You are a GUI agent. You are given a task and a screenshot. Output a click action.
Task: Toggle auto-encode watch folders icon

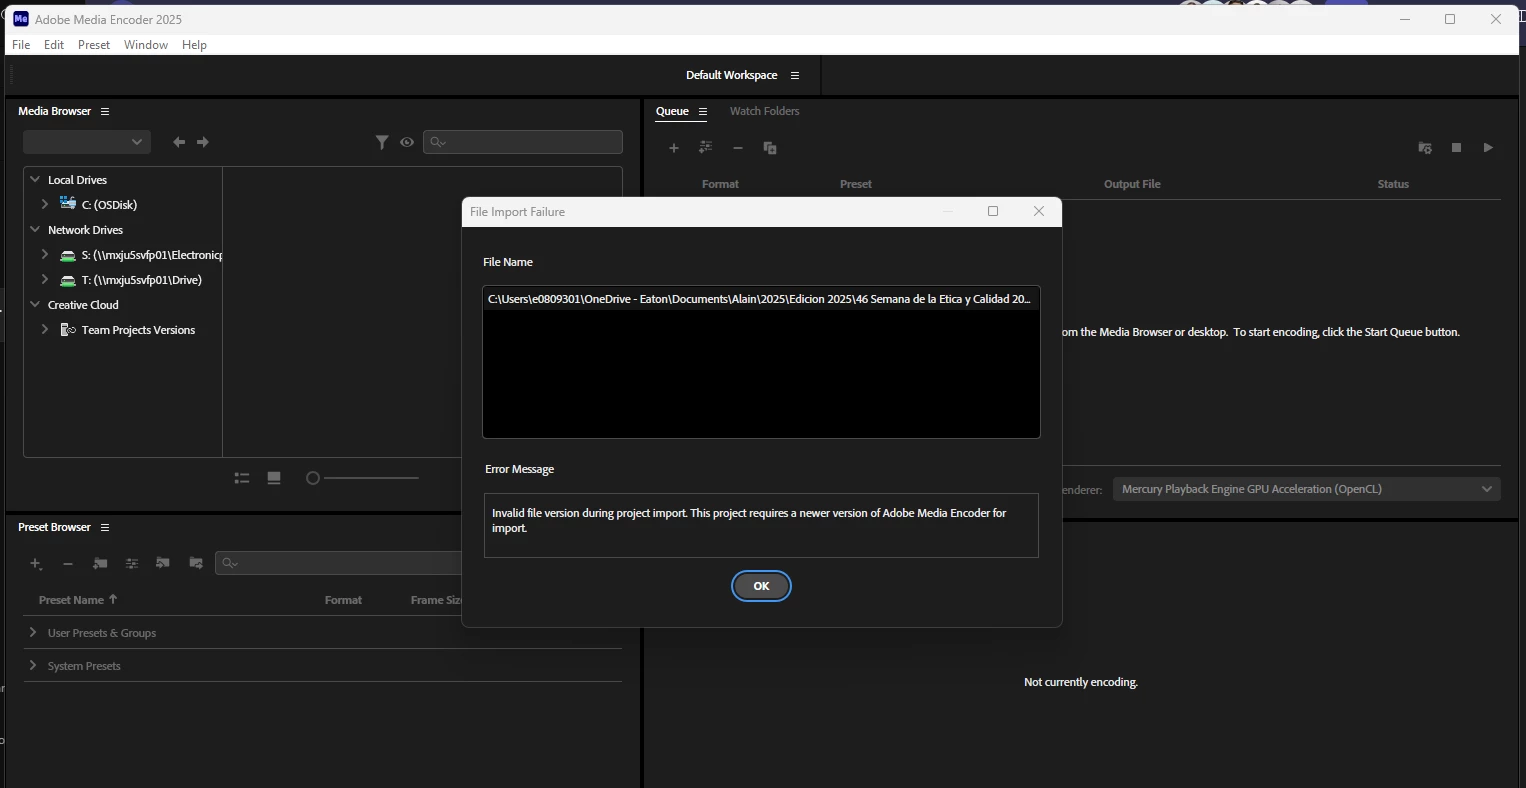tap(1425, 148)
